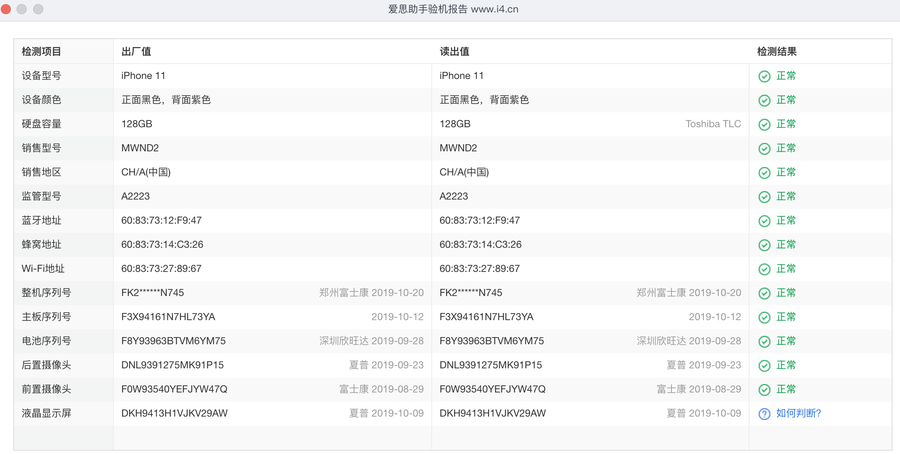Click read front camera serial F0W93540YEFJYW47Q
900x454 pixels.
pos(492,389)
